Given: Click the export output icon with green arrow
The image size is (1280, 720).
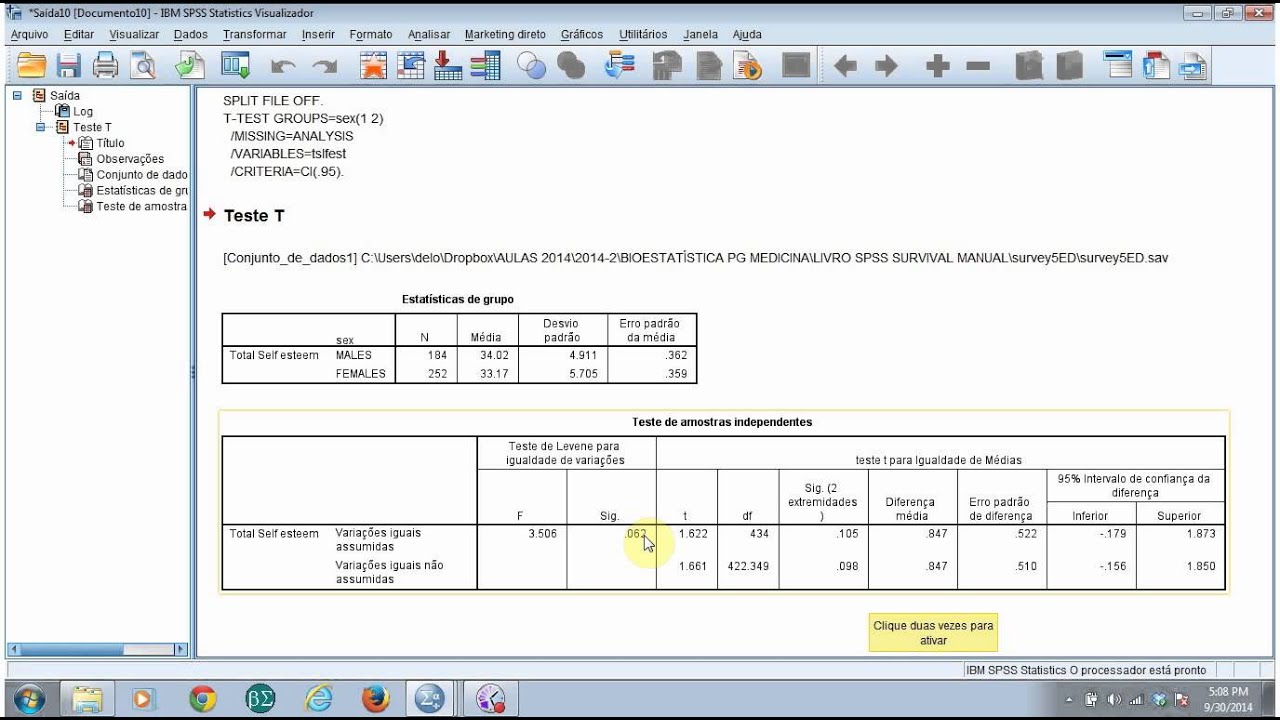Looking at the screenshot, I should (189, 66).
